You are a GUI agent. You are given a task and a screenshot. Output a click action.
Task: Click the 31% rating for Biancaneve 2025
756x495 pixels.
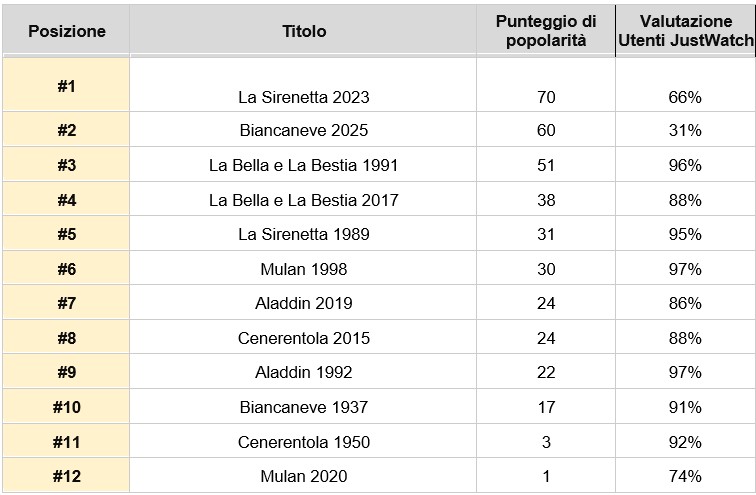[x=685, y=130]
